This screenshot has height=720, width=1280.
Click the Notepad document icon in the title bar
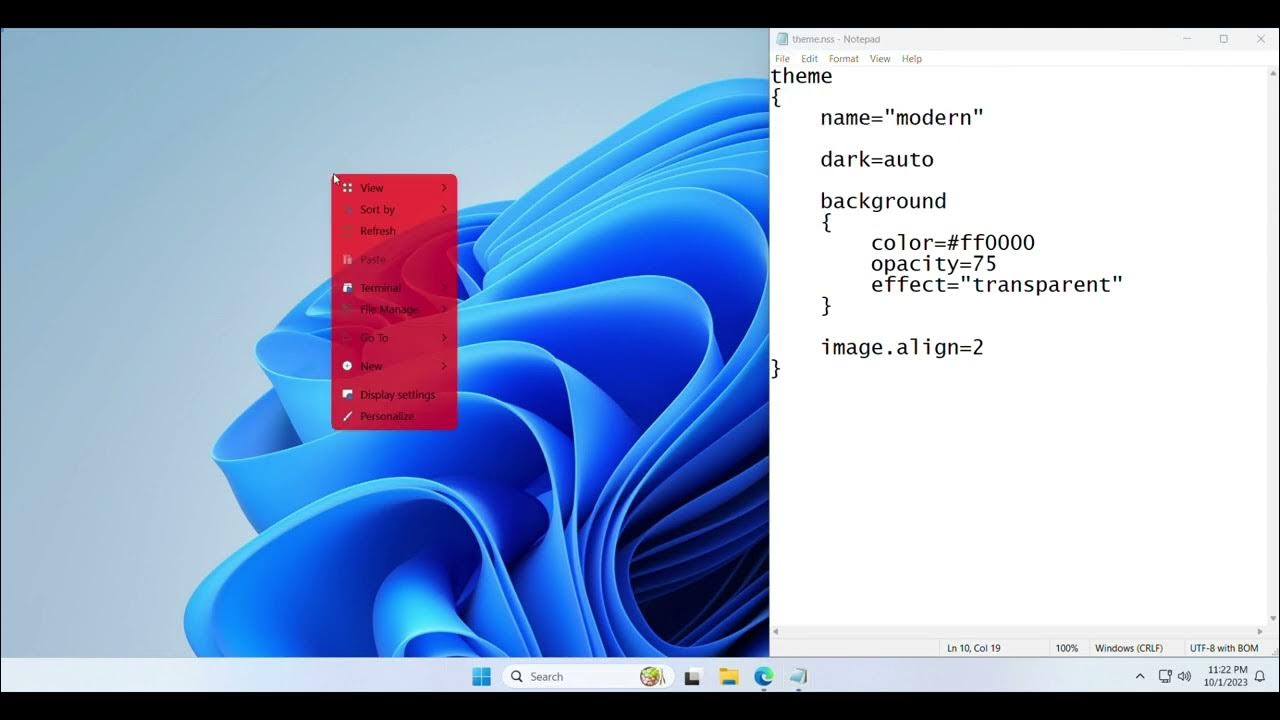782,39
